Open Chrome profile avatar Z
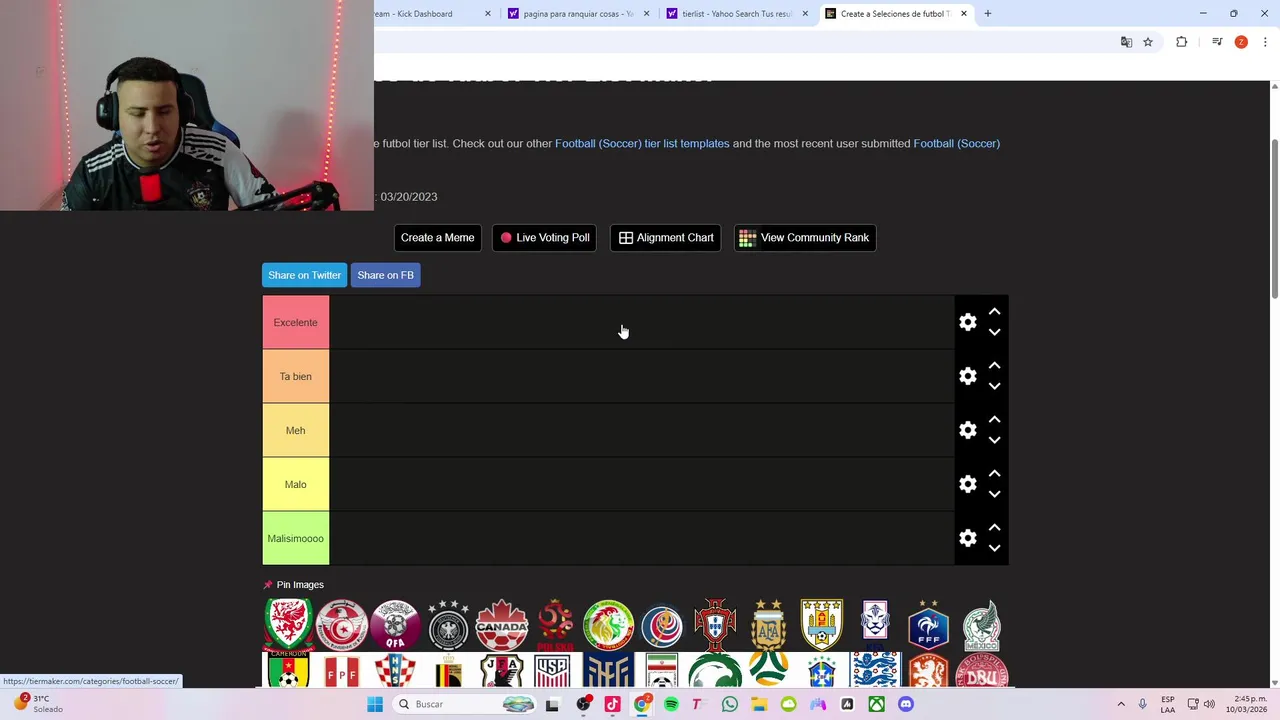This screenshot has width=1280, height=720. pos(1241,42)
